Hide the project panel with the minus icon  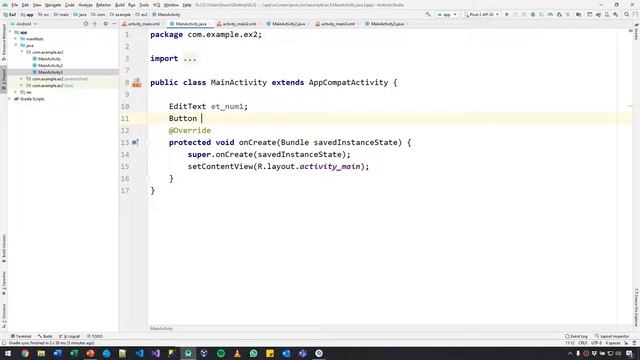pos(114,24)
